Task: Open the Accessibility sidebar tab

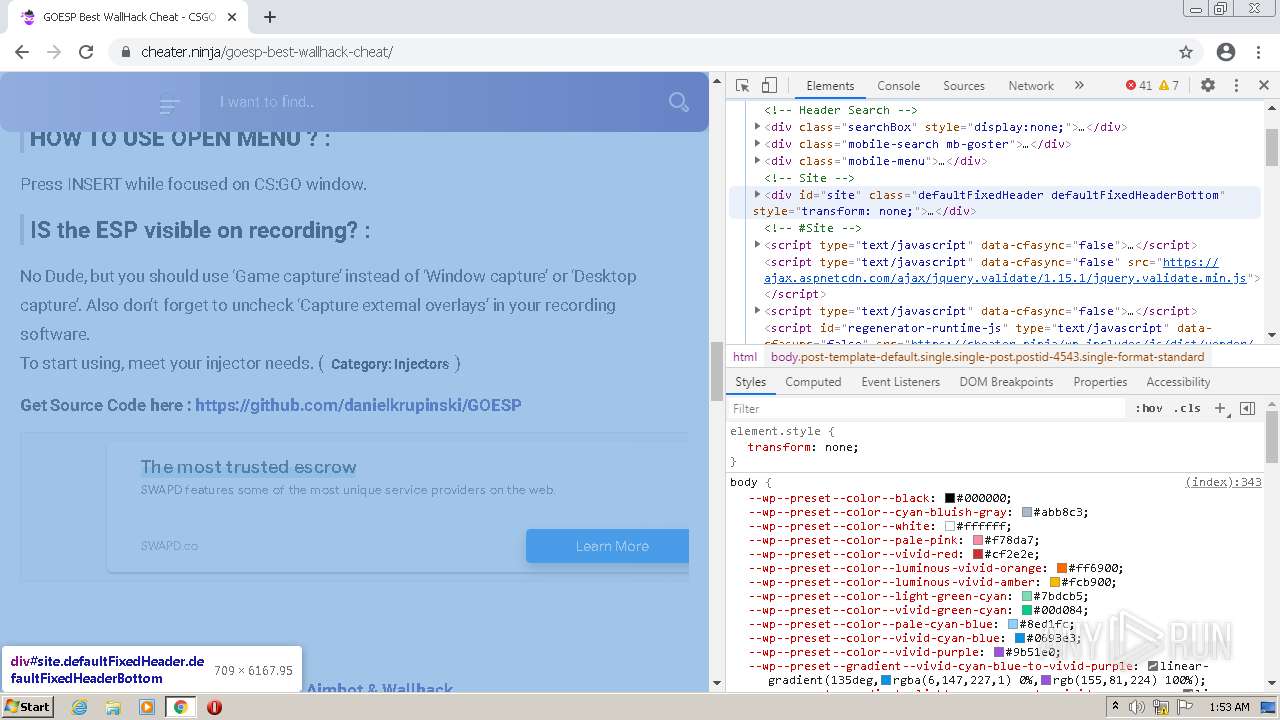Action: (x=1178, y=382)
